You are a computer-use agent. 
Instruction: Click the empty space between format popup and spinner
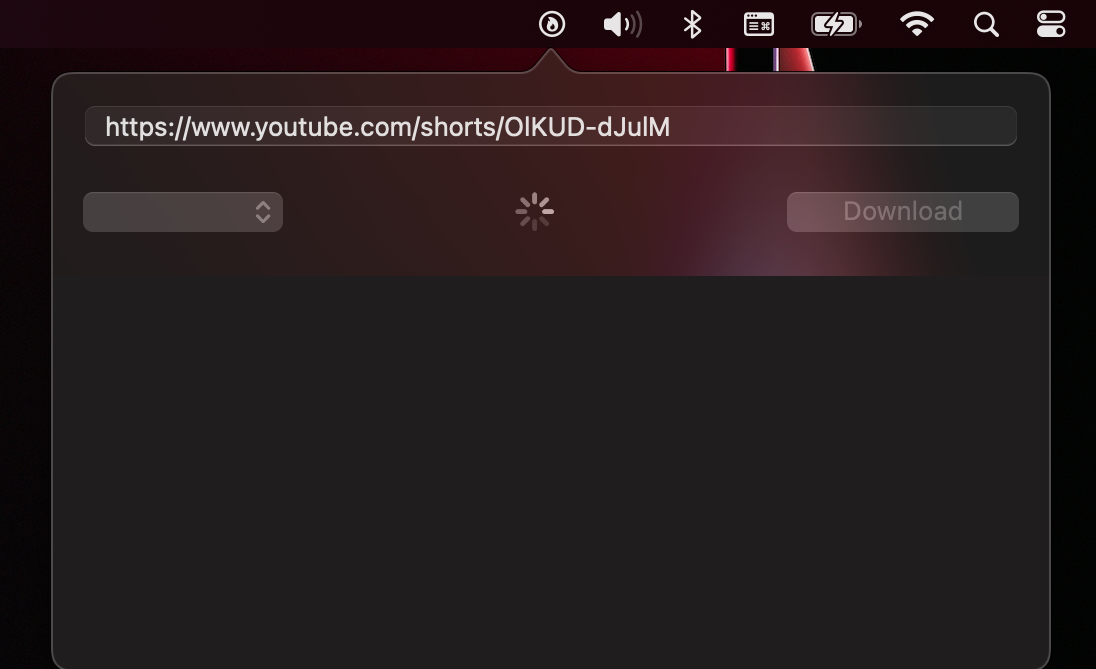click(398, 212)
